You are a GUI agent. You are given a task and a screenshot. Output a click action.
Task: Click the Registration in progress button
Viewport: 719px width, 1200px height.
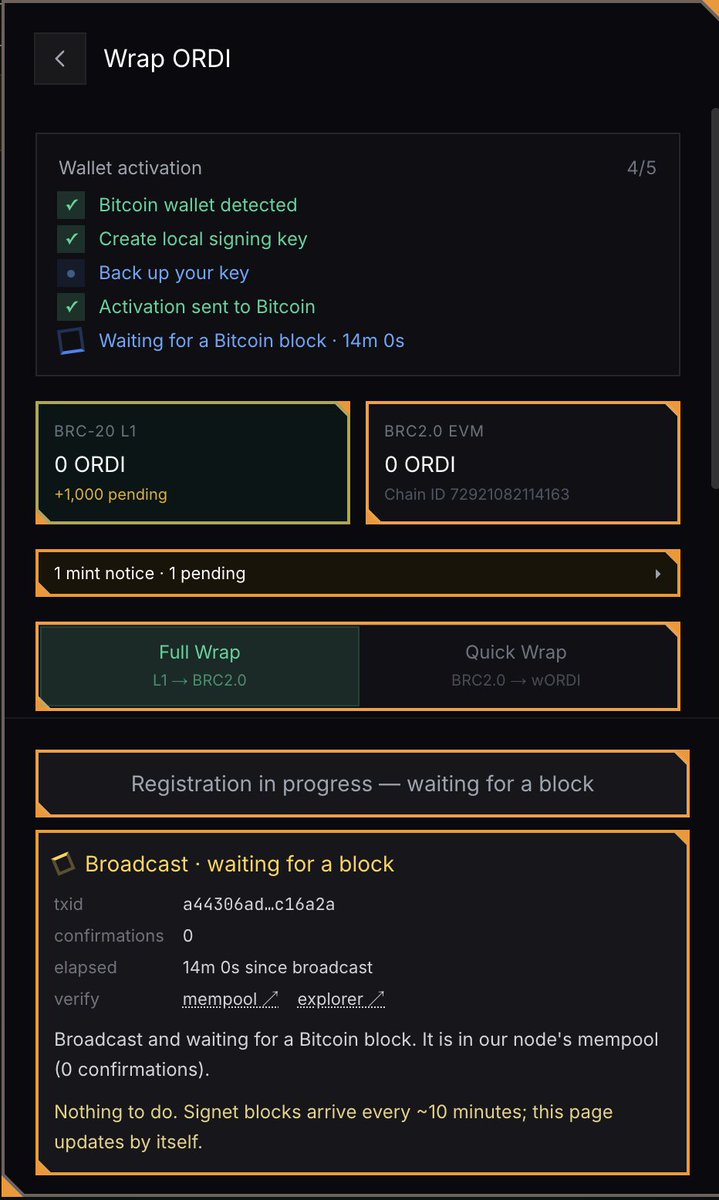(x=362, y=784)
